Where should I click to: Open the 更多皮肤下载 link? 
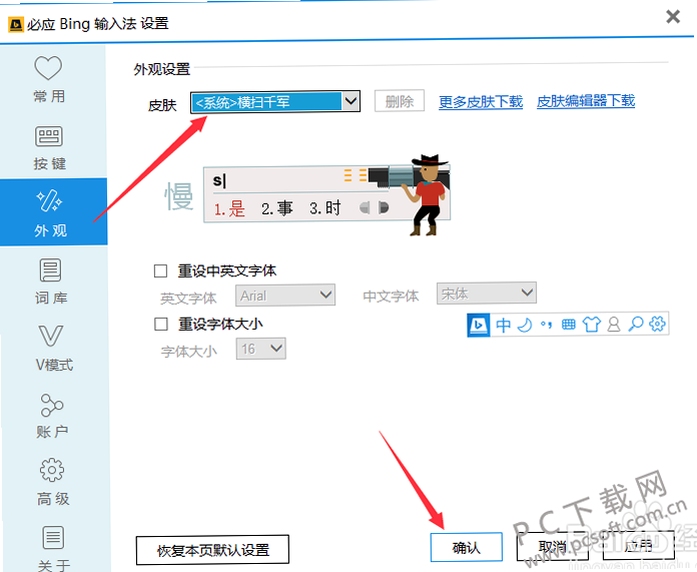pos(481,102)
